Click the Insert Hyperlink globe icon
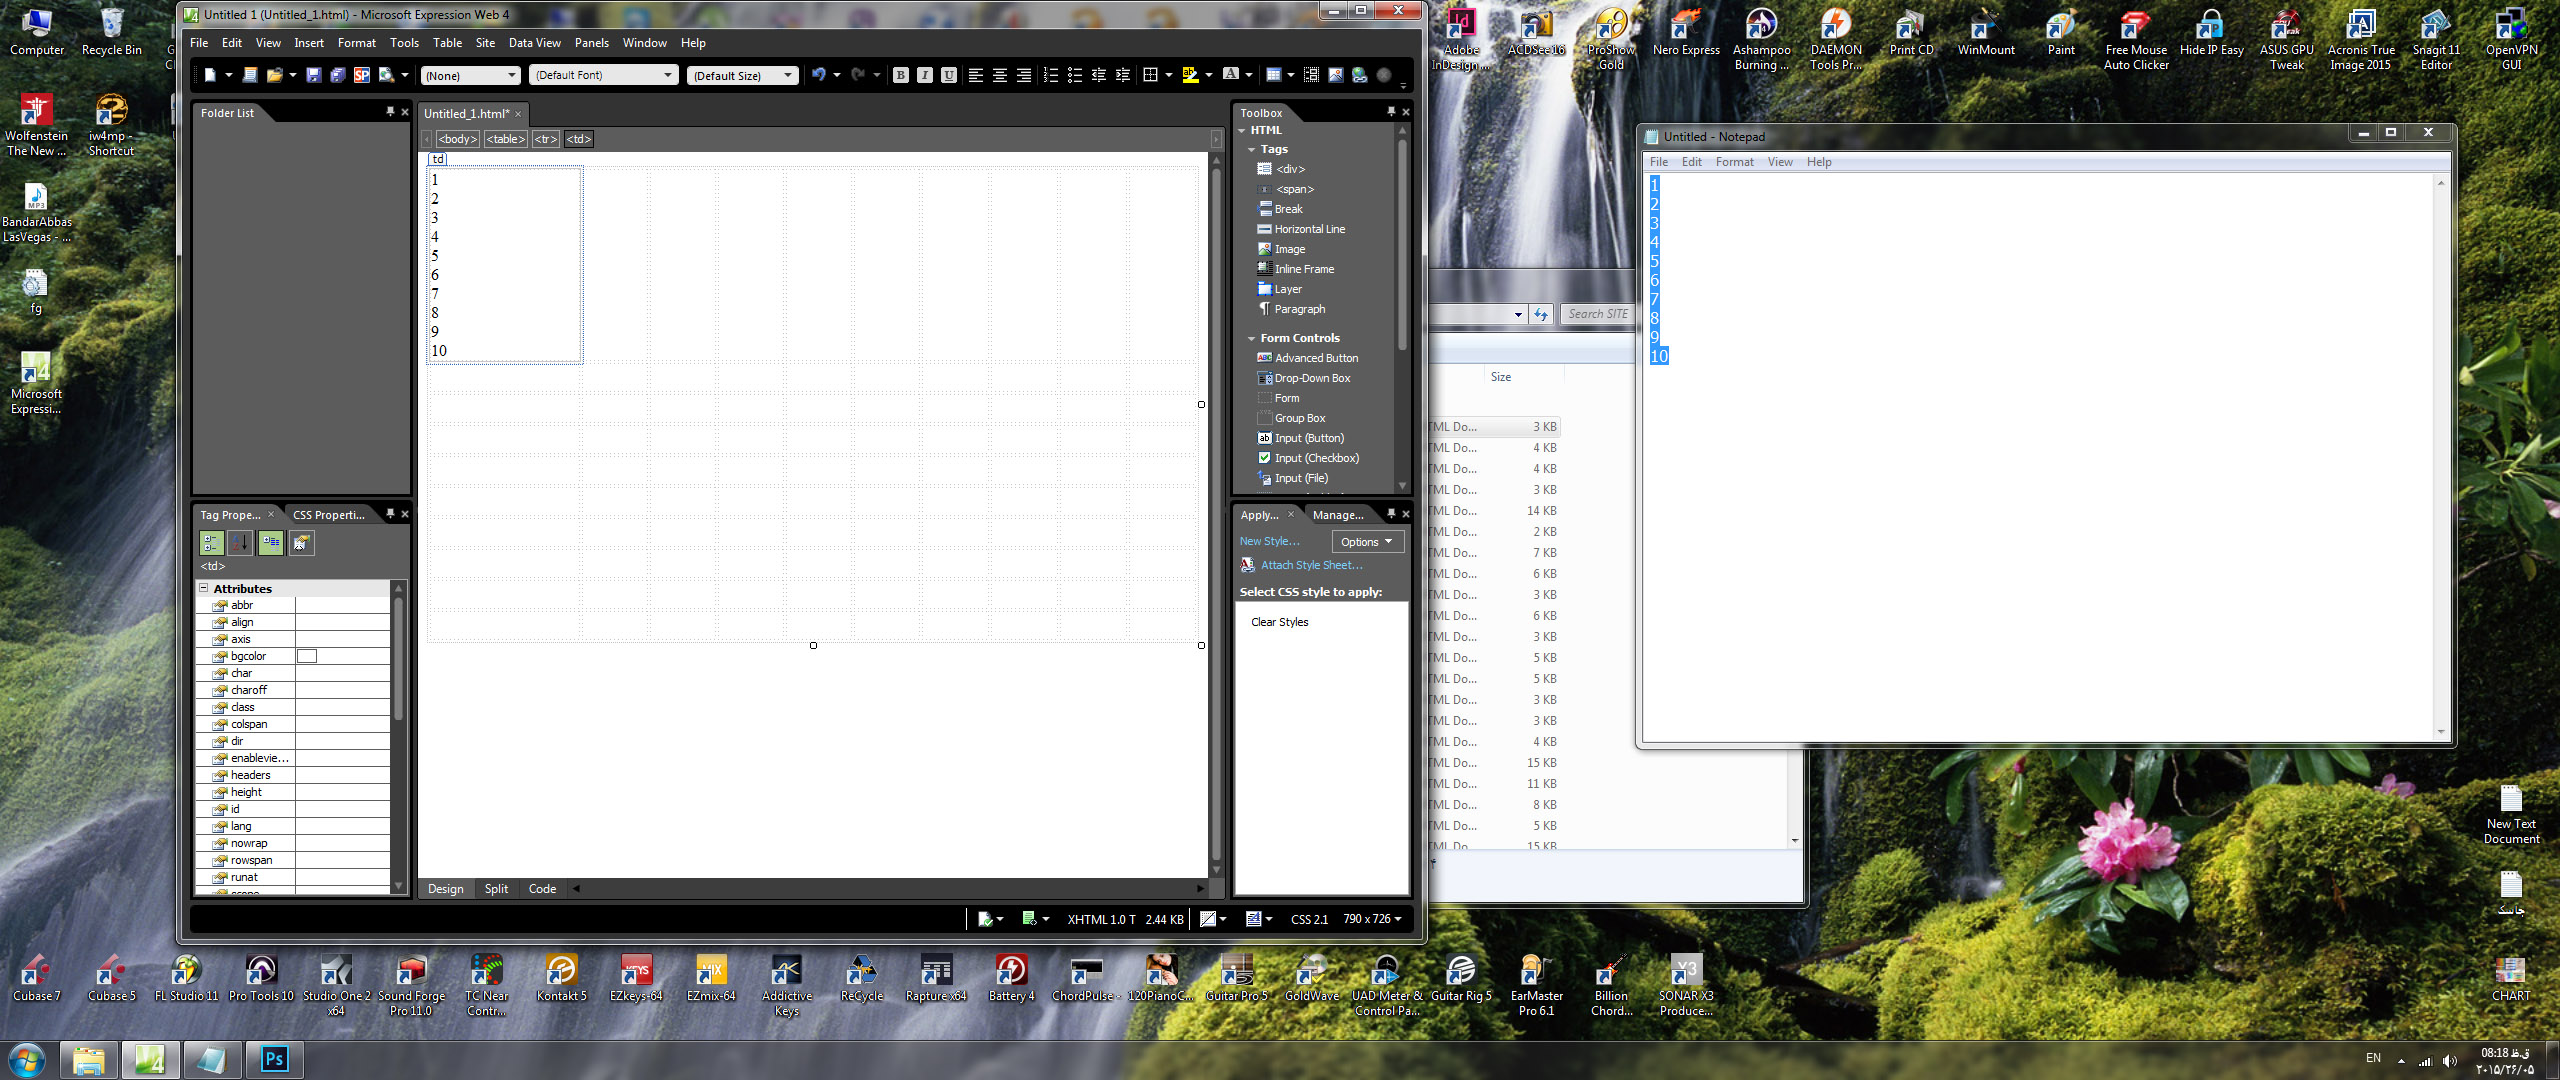The height and width of the screenshot is (1080, 2560). pyautogui.click(x=1360, y=75)
